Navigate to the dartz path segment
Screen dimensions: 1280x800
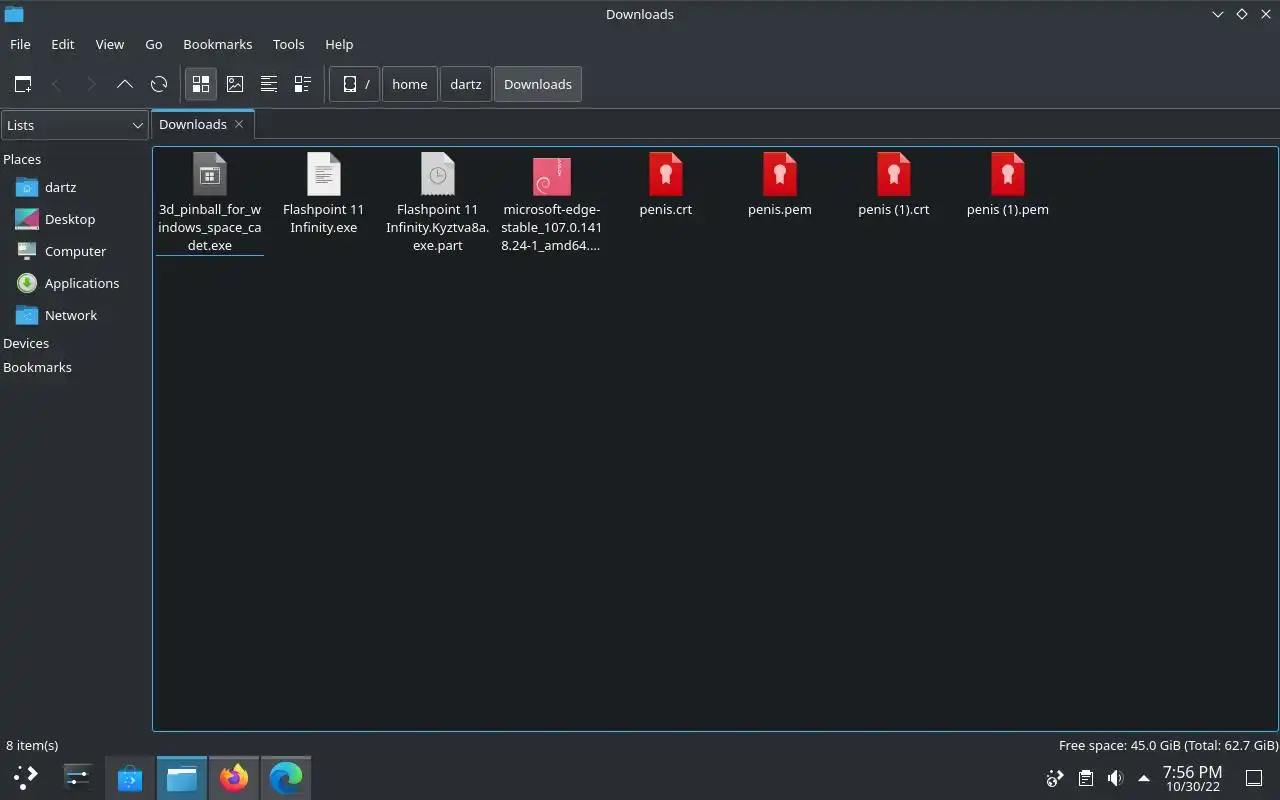(466, 84)
